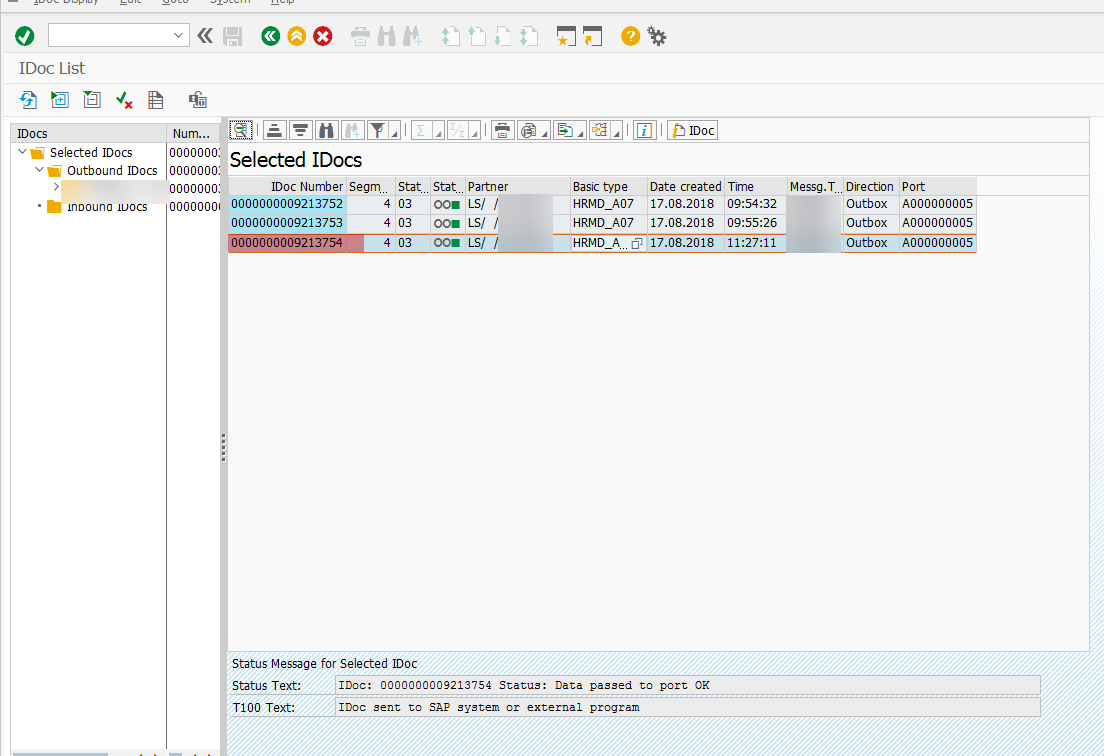
Task: Collapse the command field with the double chevron
Action: click(x=205, y=36)
